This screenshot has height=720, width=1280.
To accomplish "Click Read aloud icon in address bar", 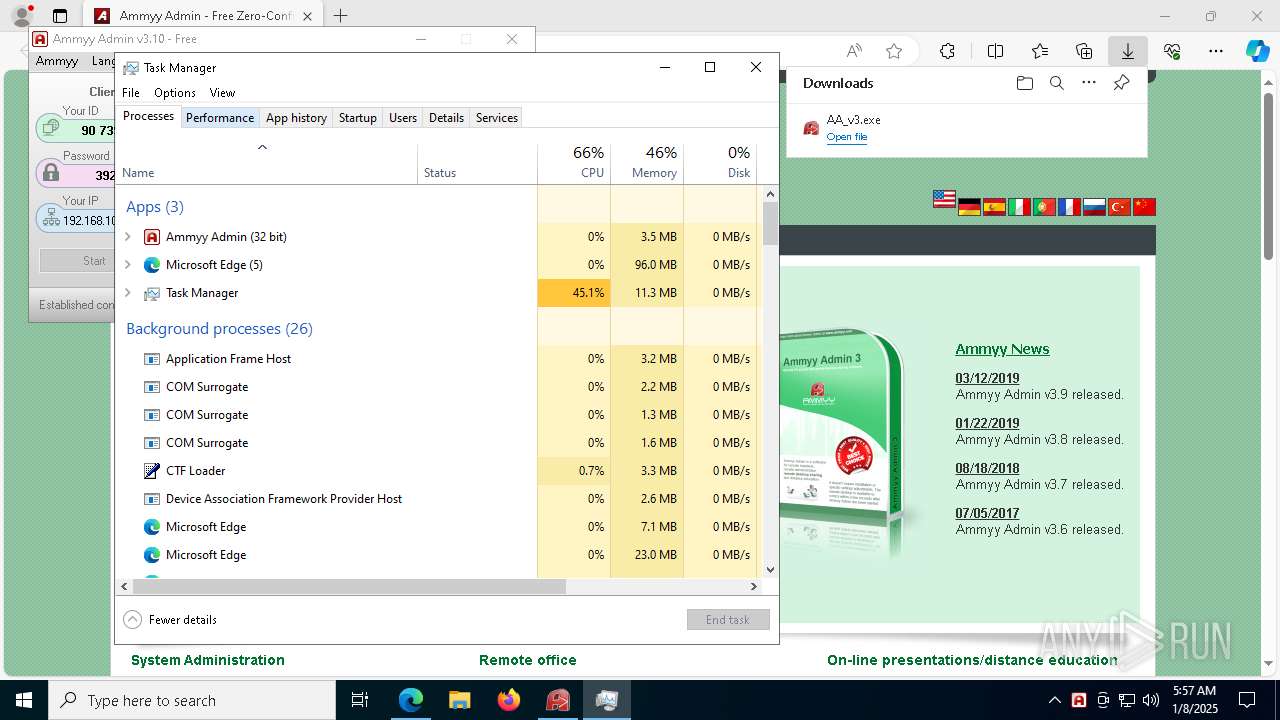I will [x=854, y=51].
